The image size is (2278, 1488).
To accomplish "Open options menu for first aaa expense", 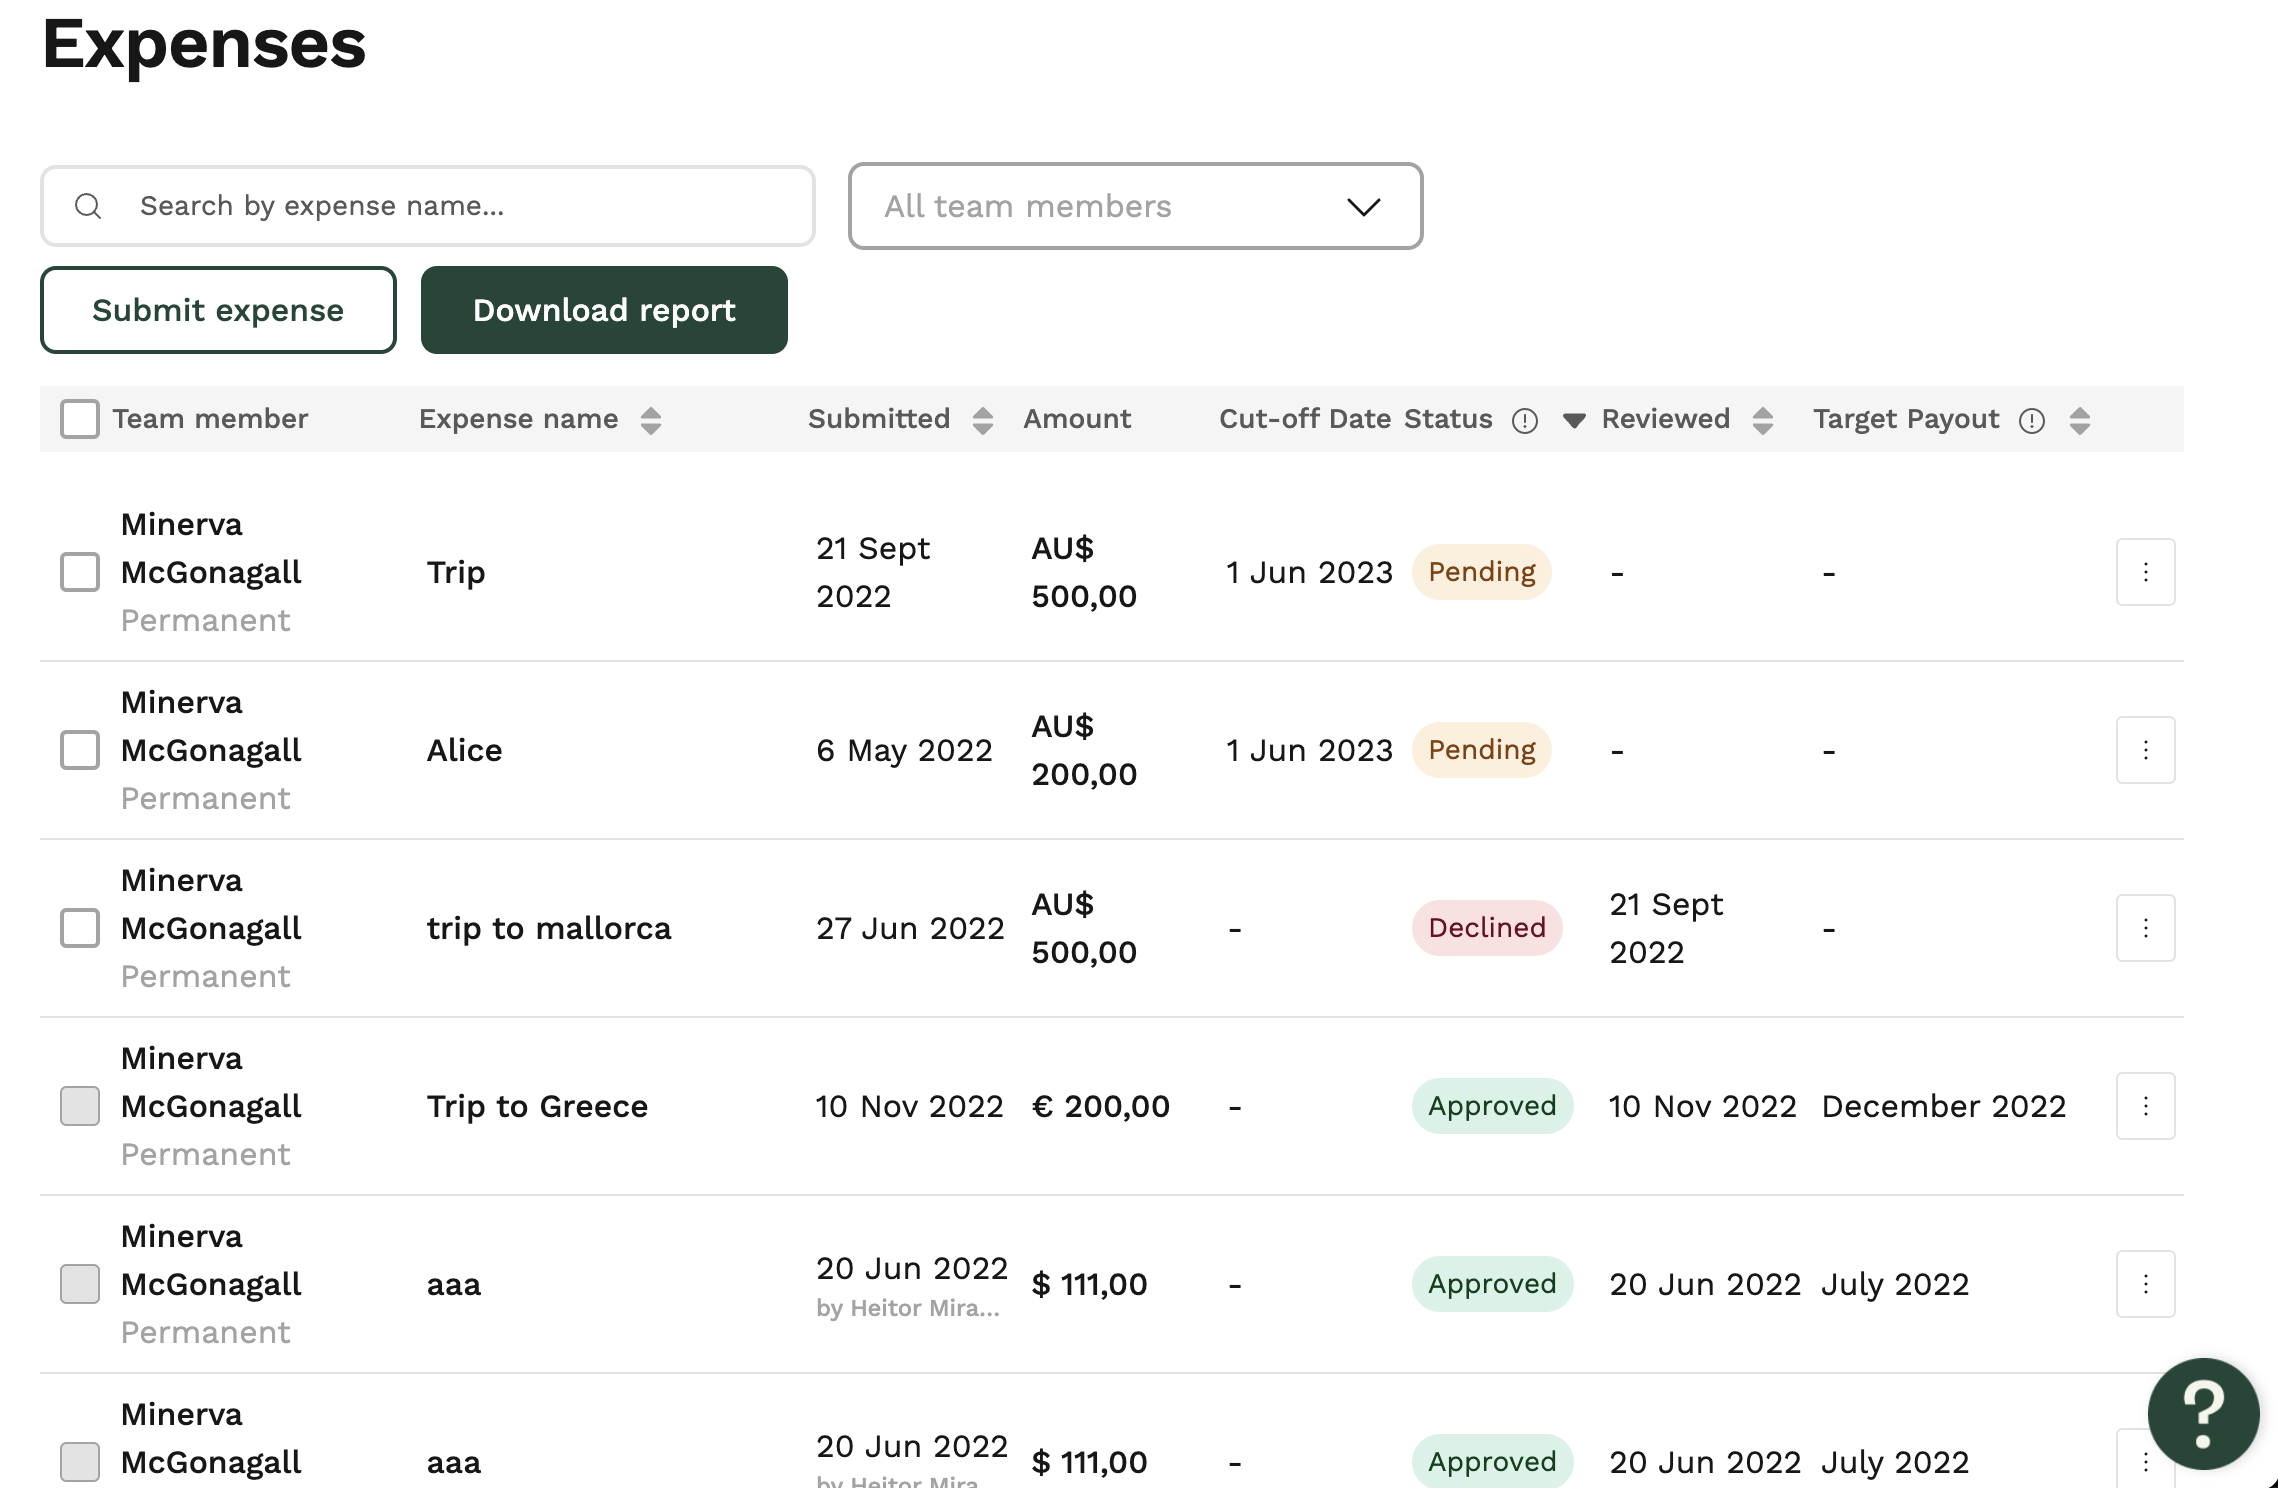I will 2145,1284.
